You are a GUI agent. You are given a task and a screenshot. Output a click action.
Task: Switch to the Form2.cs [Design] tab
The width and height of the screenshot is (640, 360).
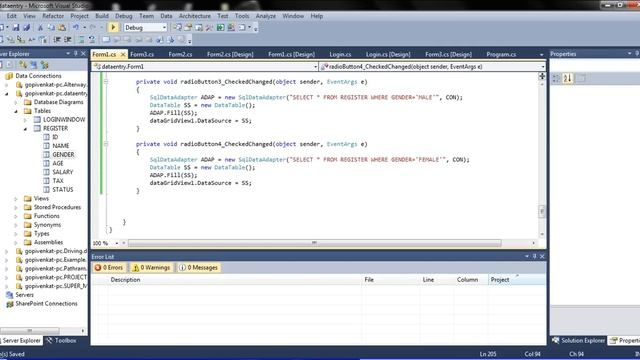[230, 54]
